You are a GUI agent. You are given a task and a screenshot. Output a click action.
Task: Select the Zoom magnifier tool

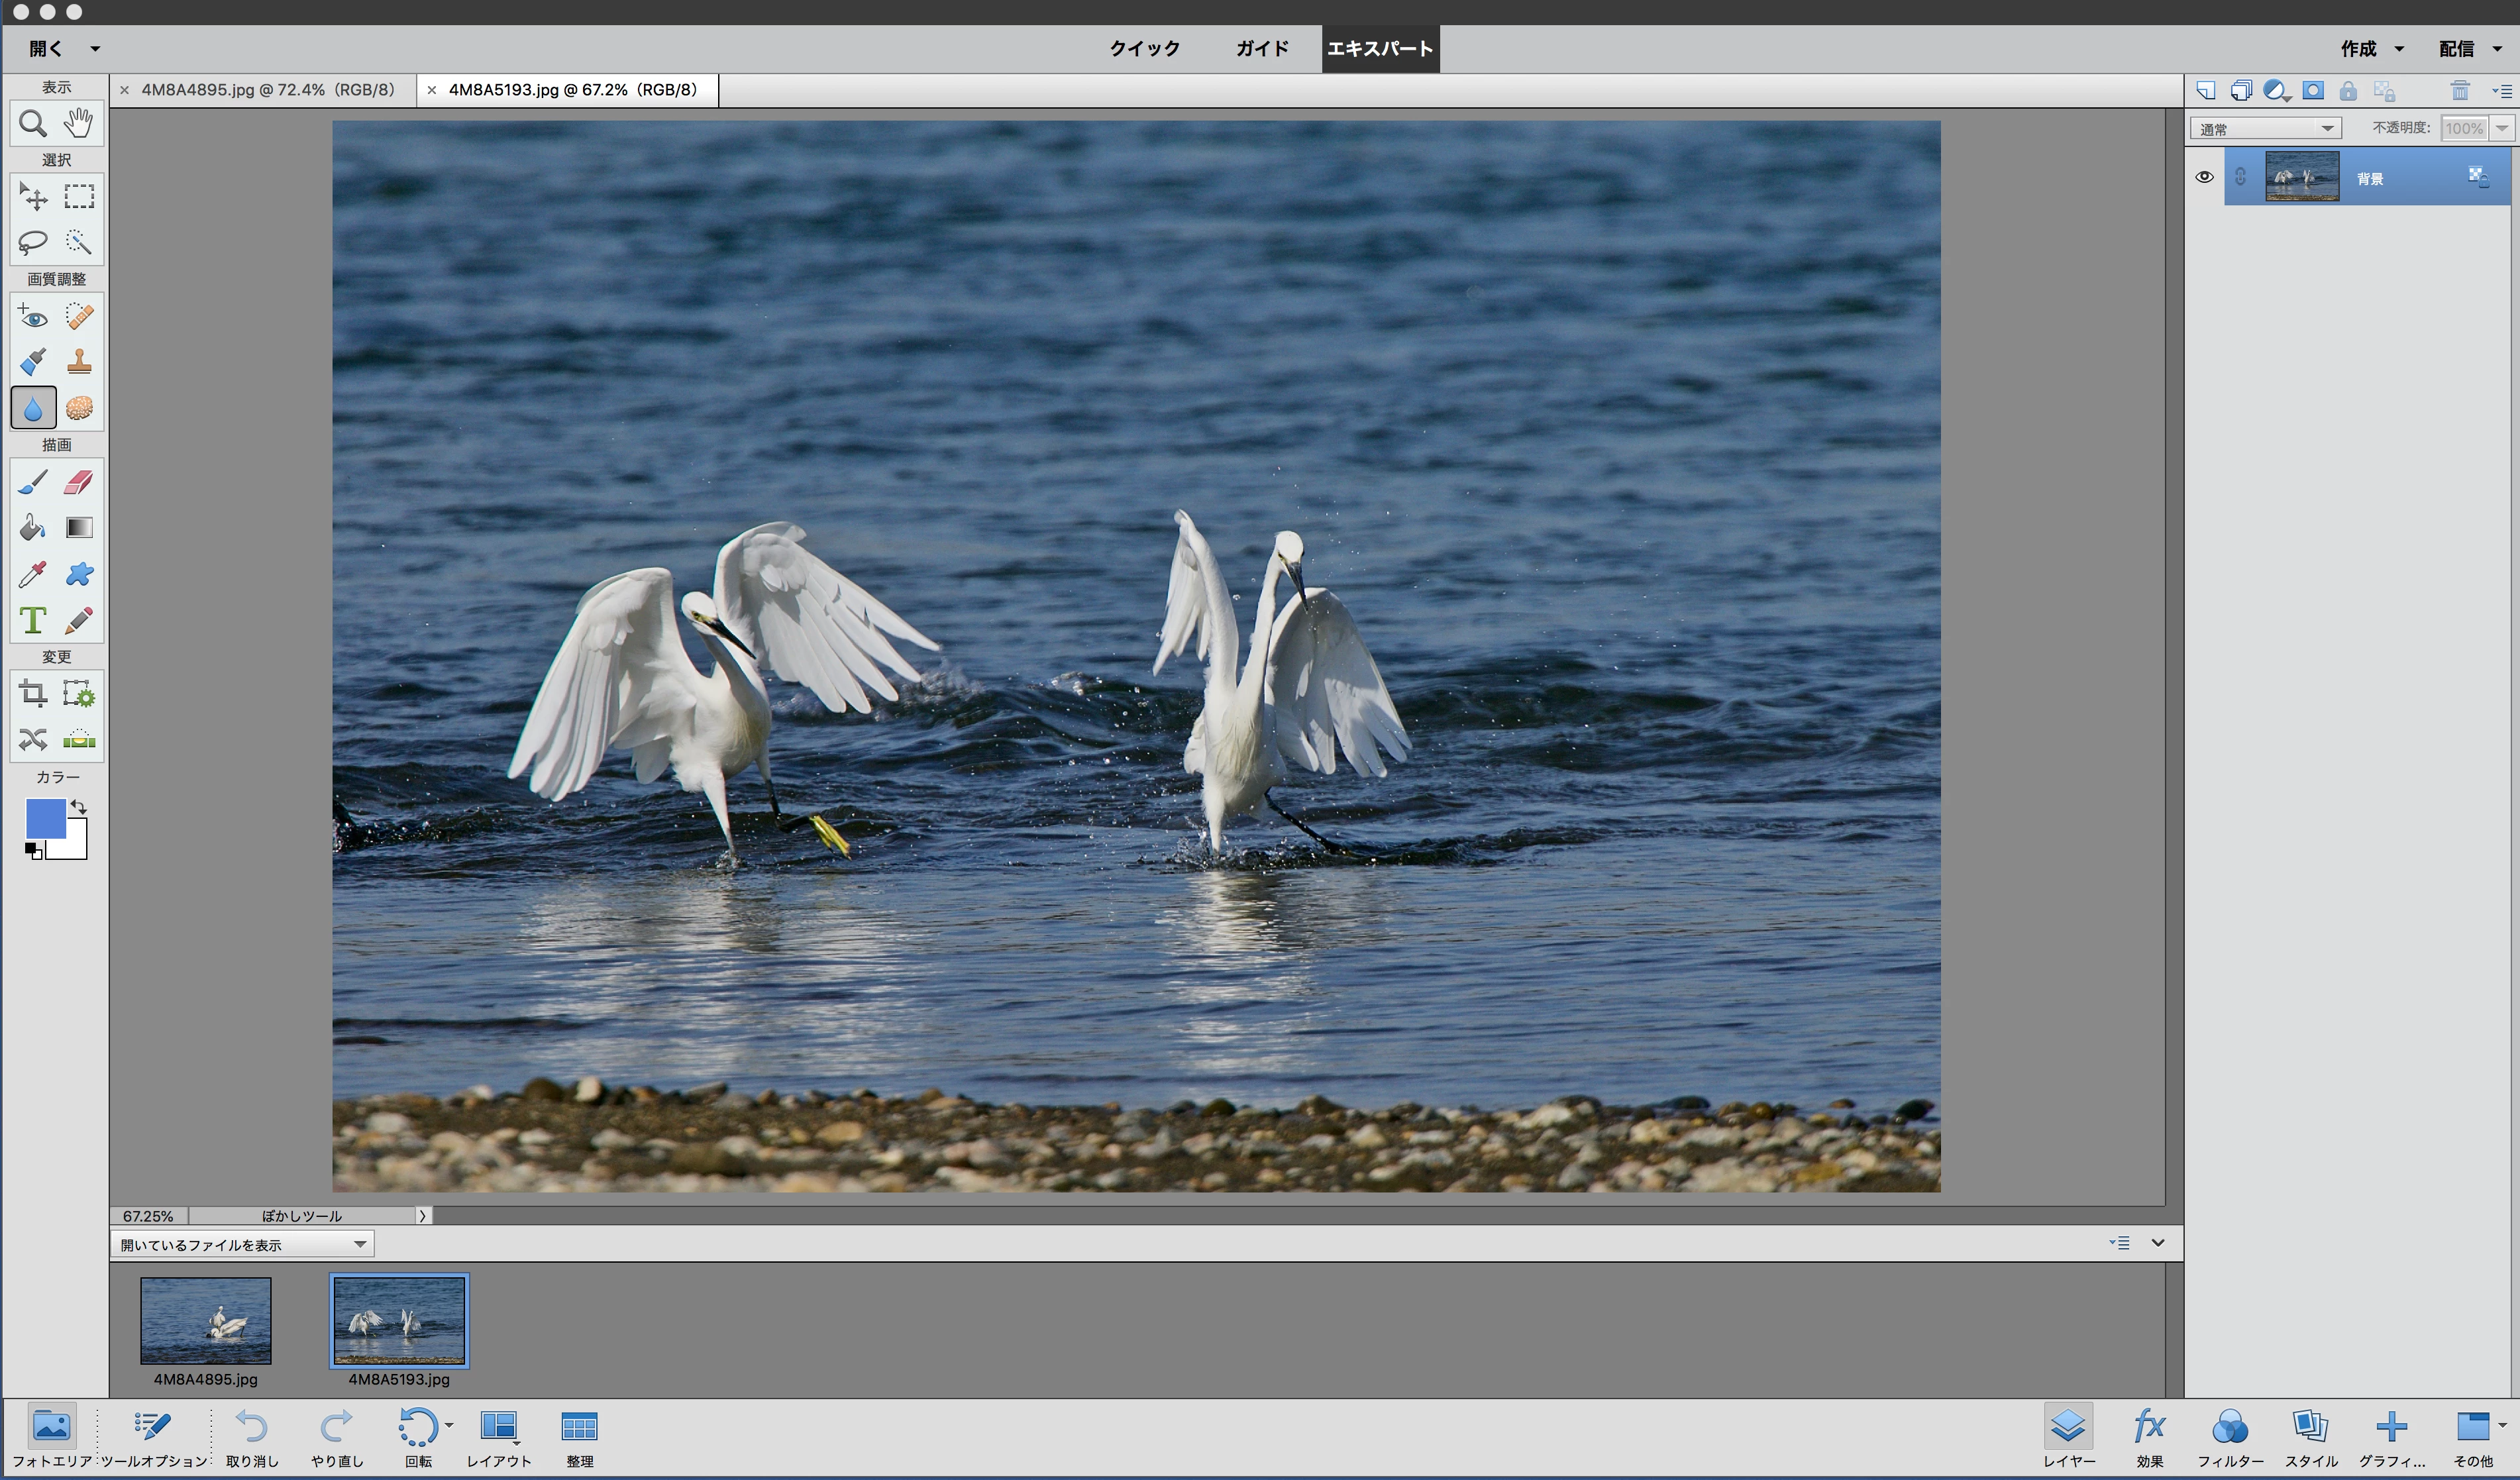click(x=32, y=123)
